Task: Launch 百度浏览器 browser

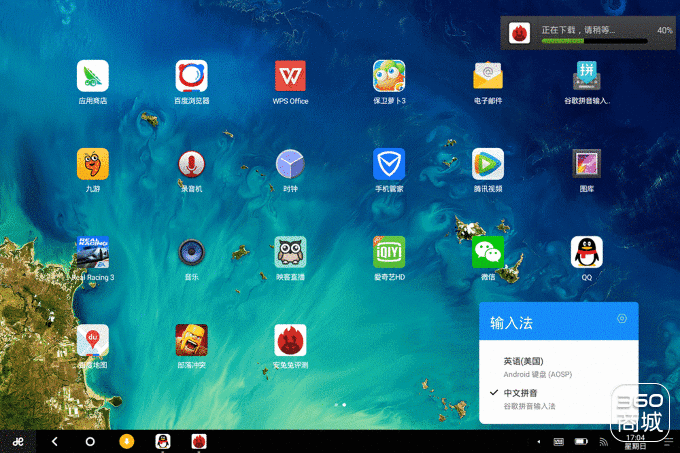Action: (x=191, y=76)
